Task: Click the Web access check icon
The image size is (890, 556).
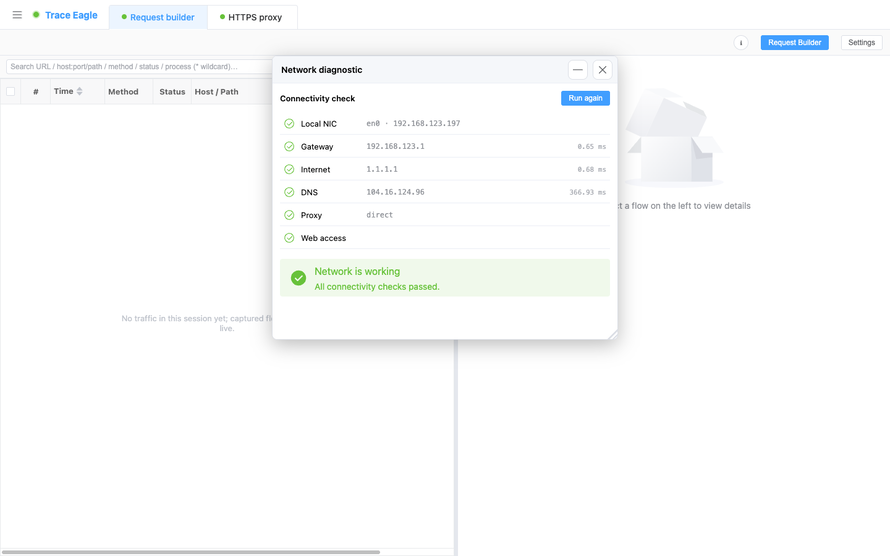Action: coord(289,238)
